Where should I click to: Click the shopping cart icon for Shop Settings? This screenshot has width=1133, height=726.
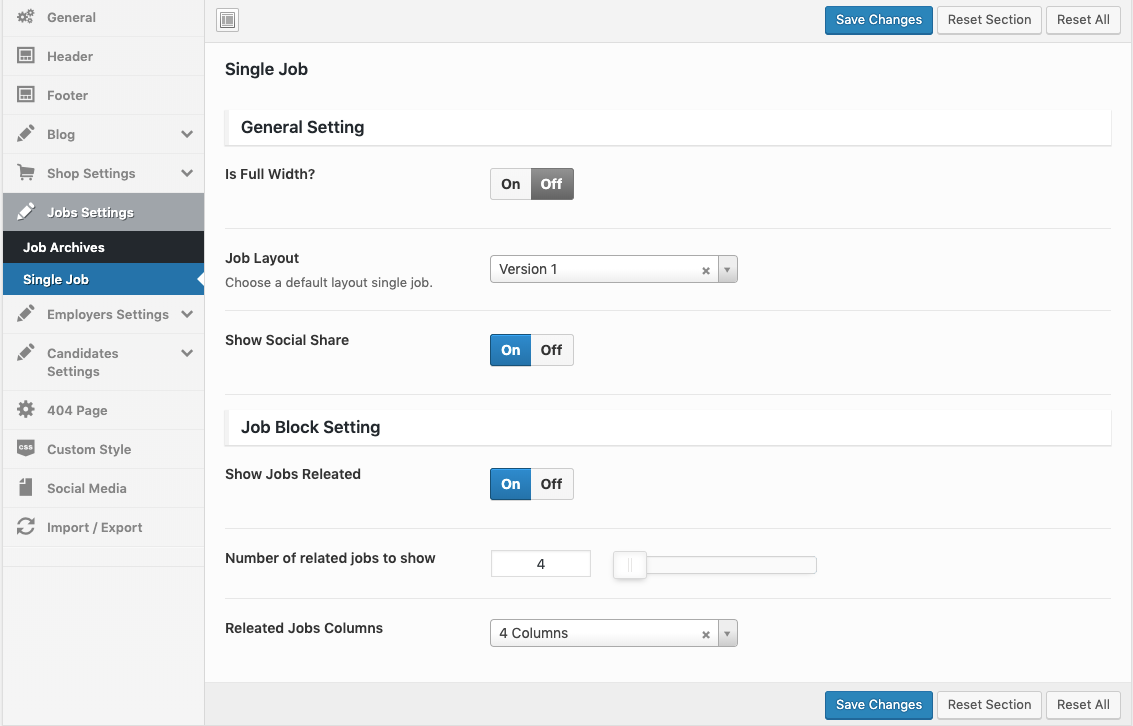pyautogui.click(x=26, y=173)
